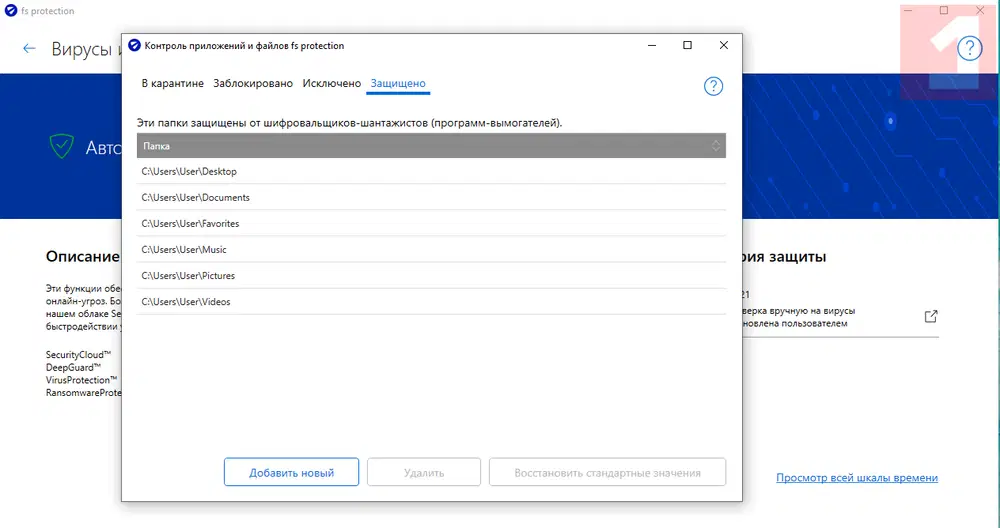Click the DeepGuard™ text in main window
1000x528 pixels.
(x=73, y=367)
